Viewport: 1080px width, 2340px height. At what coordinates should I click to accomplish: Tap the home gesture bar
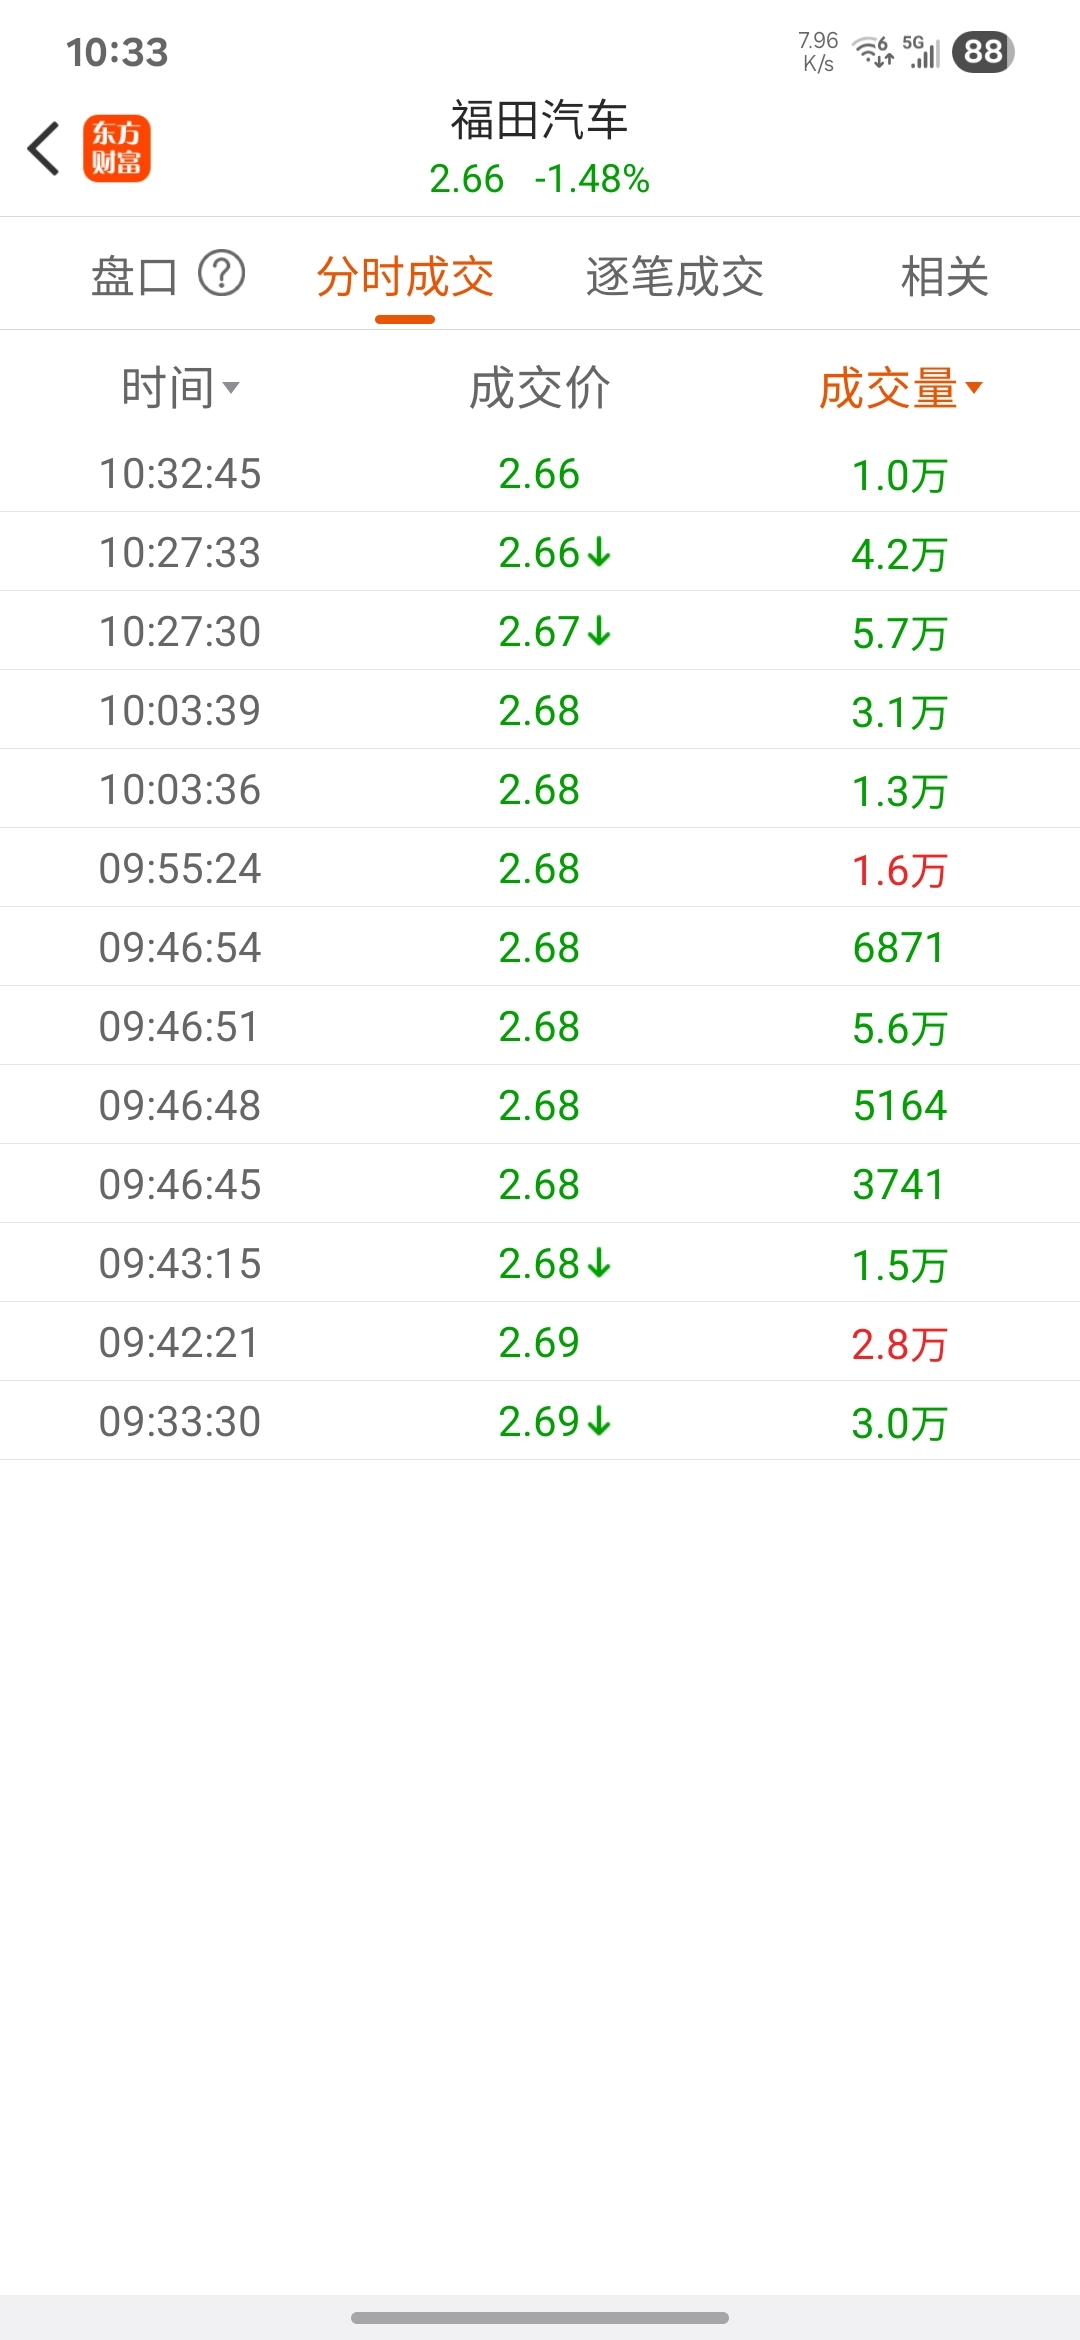[x=540, y=2317]
